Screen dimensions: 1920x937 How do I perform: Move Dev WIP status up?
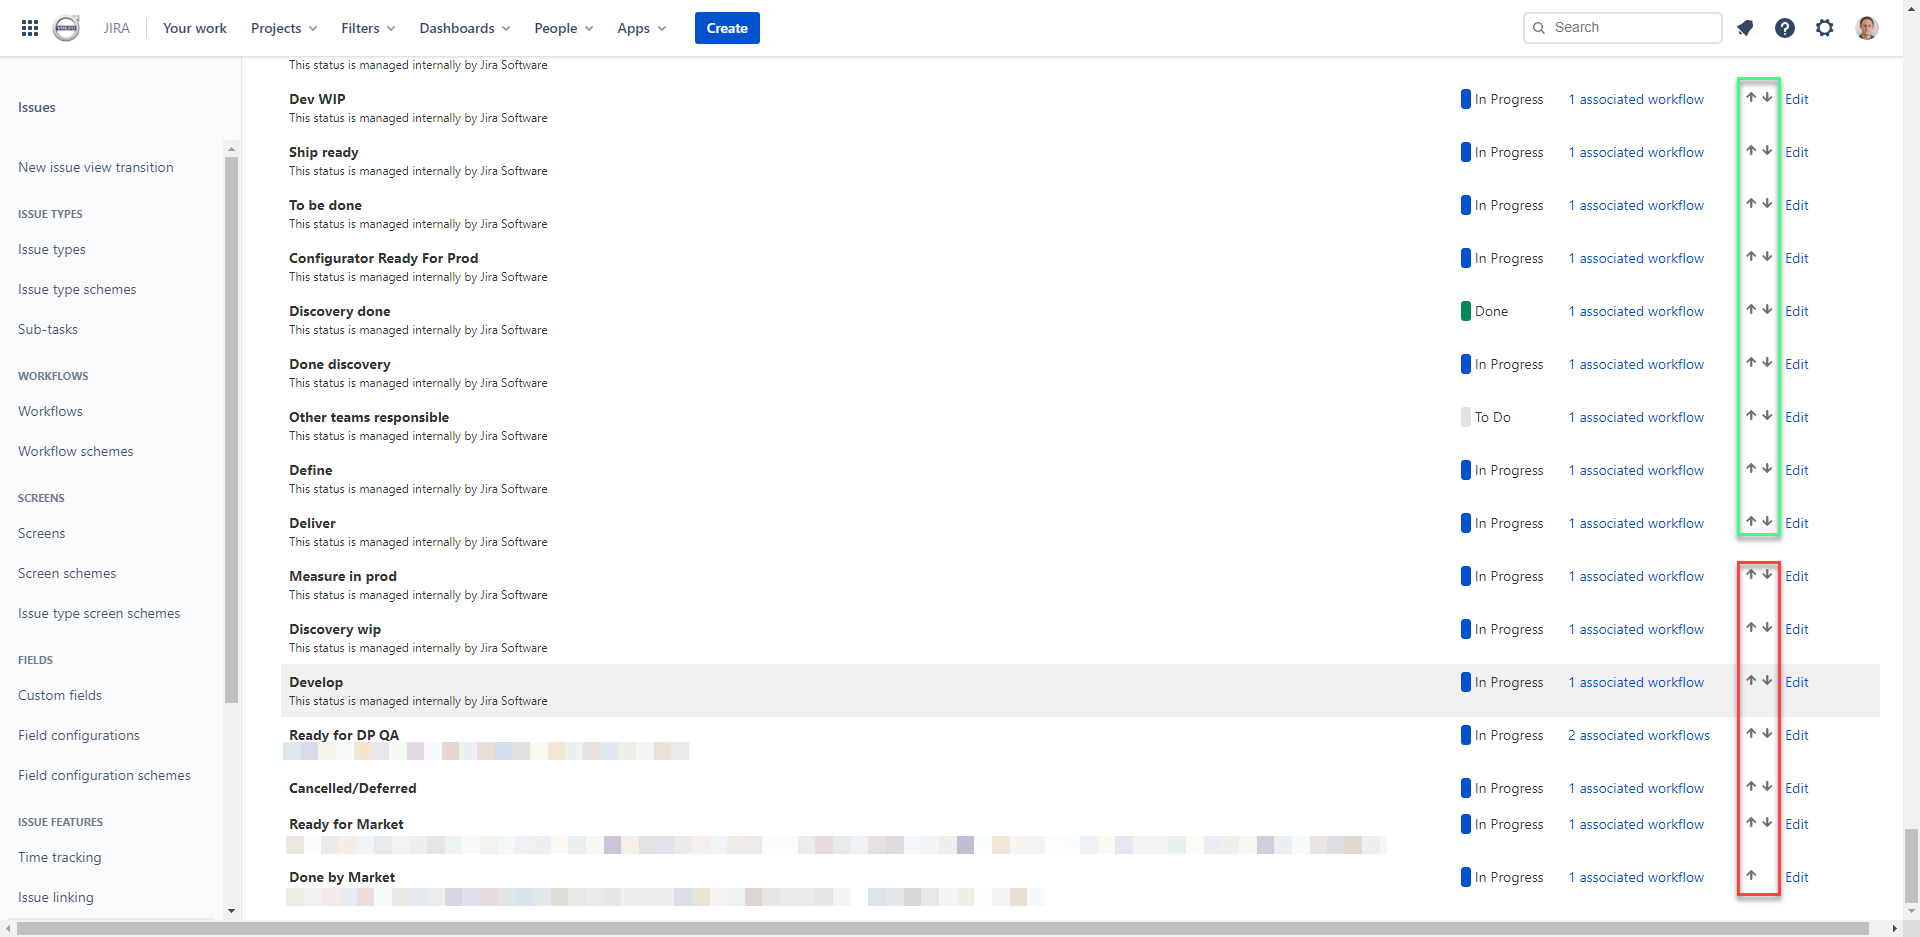coord(1751,98)
